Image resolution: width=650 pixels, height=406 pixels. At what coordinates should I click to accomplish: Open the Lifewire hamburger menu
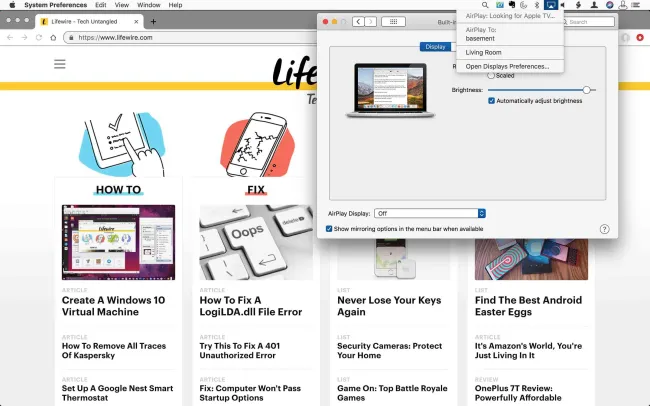pyautogui.click(x=60, y=63)
